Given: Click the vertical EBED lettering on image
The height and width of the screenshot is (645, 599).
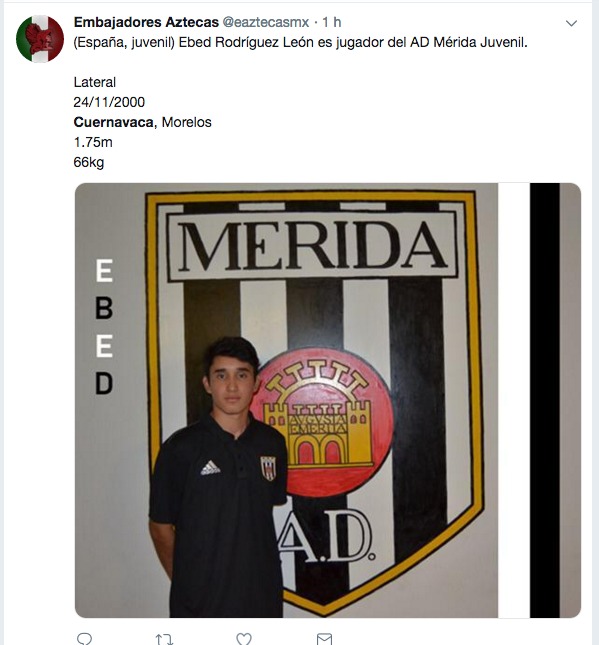Looking at the screenshot, I should click(104, 327).
